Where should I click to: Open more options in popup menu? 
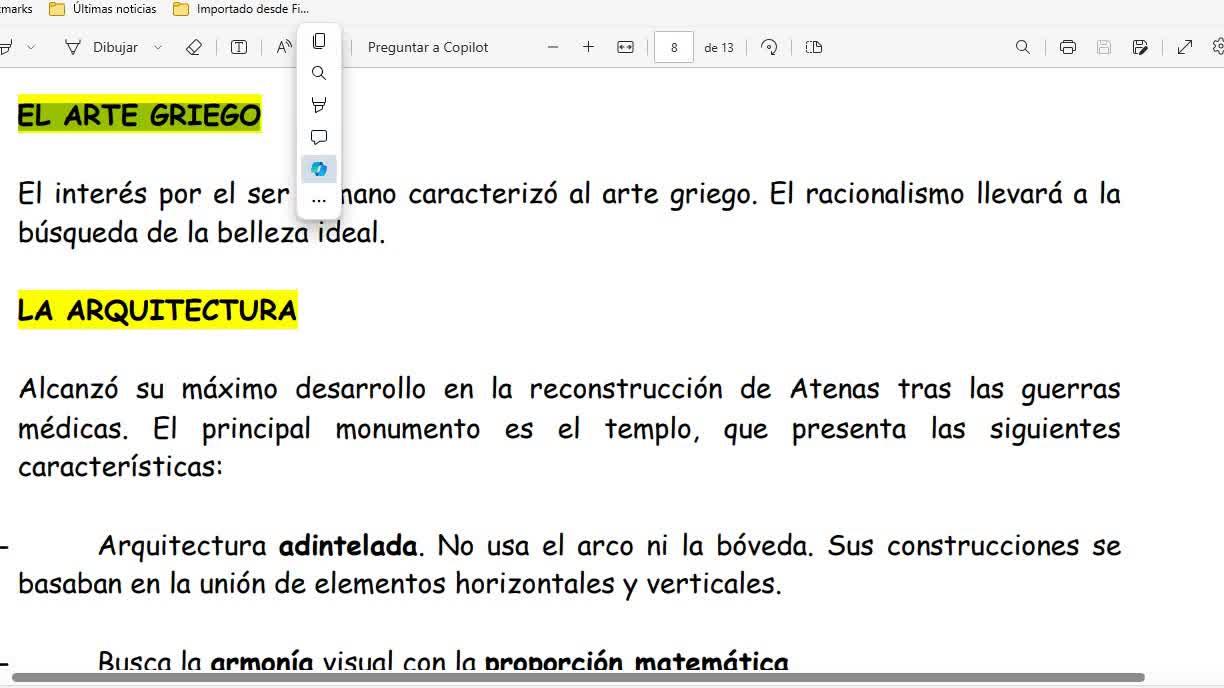pyautogui.click(x=319, y=200)
